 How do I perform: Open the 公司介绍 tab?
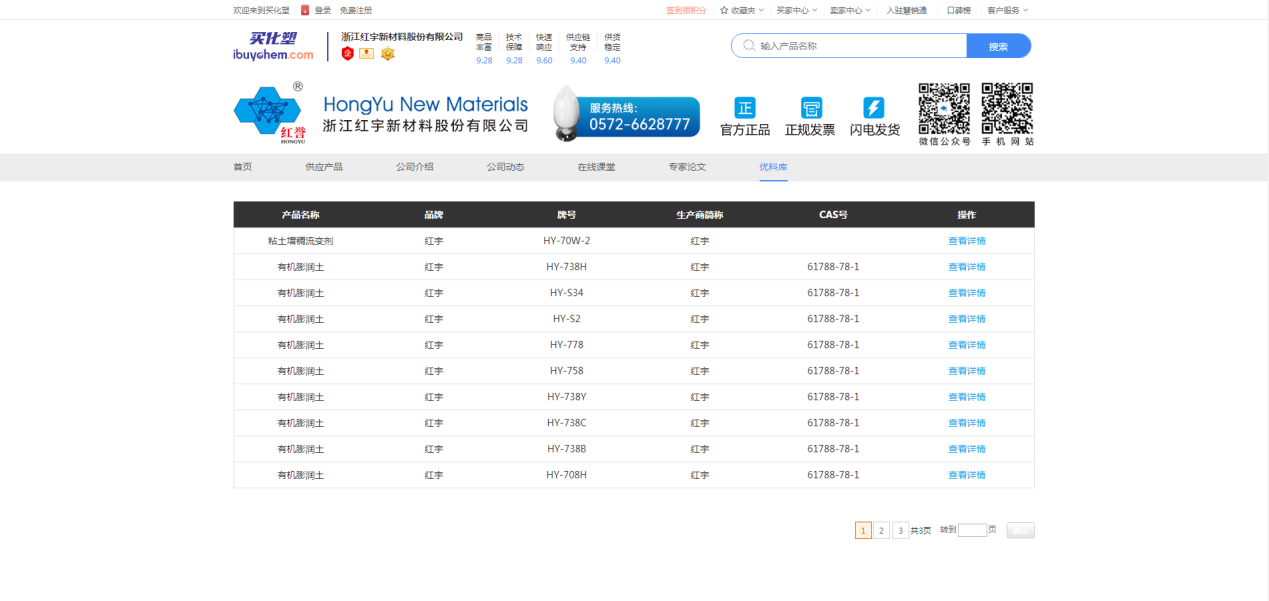tap(415, 167)
